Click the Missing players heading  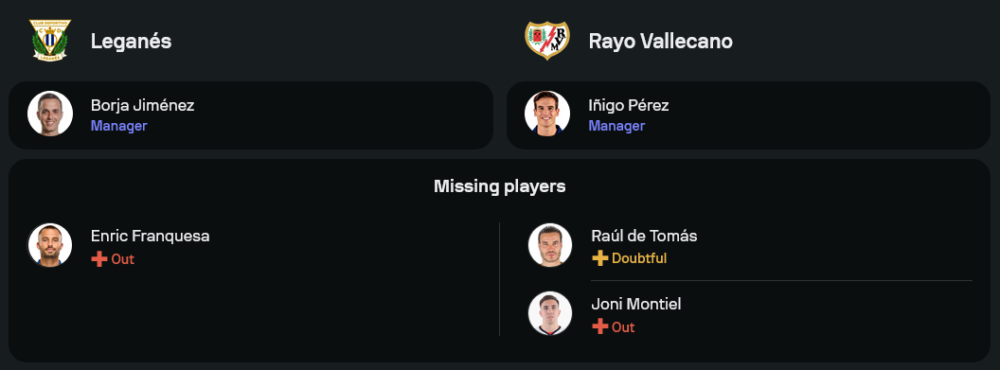(499, 186)
